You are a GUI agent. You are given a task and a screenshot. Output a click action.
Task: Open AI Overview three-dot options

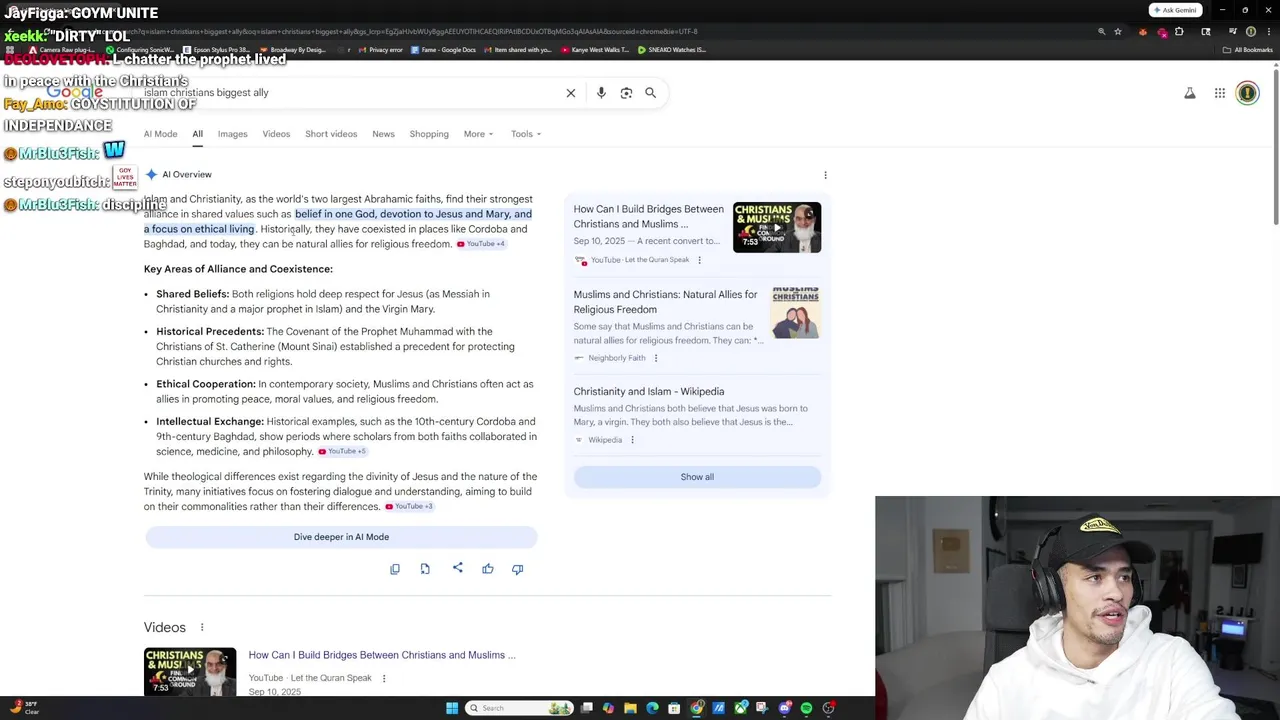[825, 175]
